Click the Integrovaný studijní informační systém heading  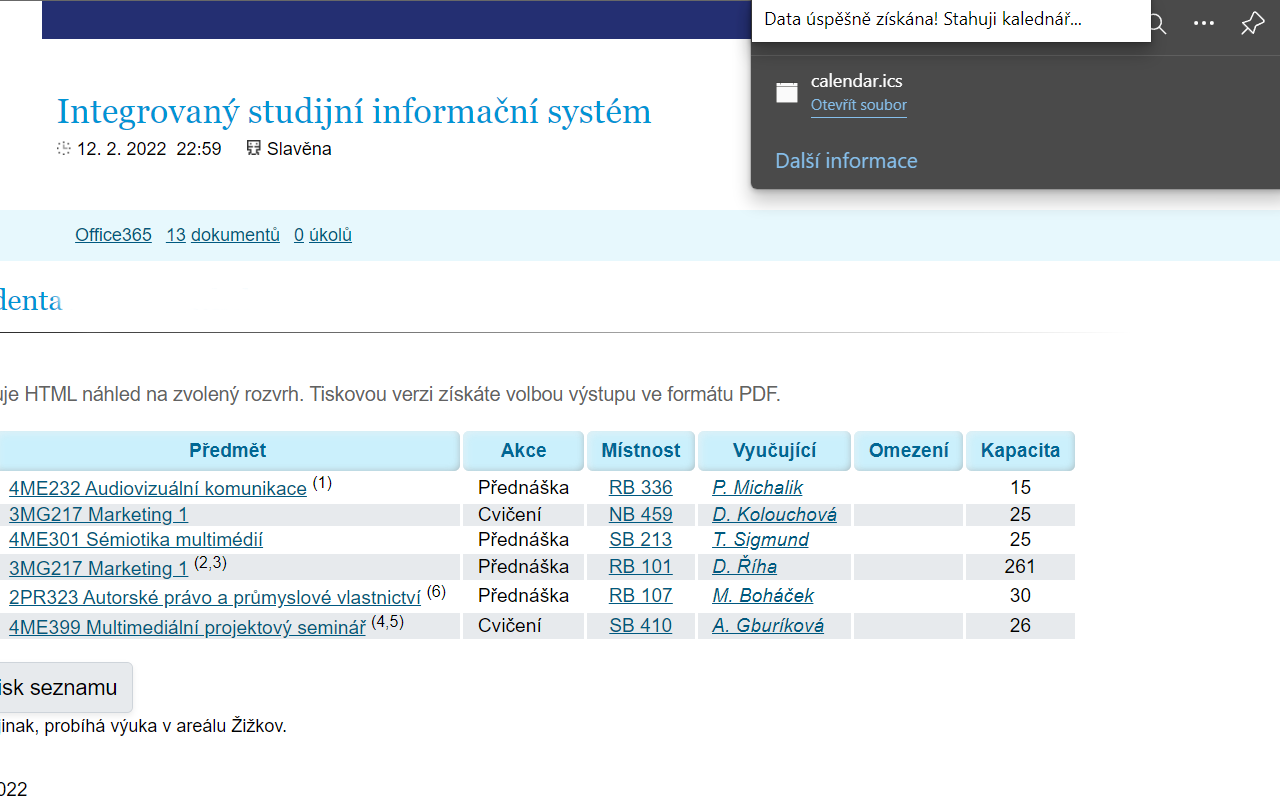[x=354, y=111]
